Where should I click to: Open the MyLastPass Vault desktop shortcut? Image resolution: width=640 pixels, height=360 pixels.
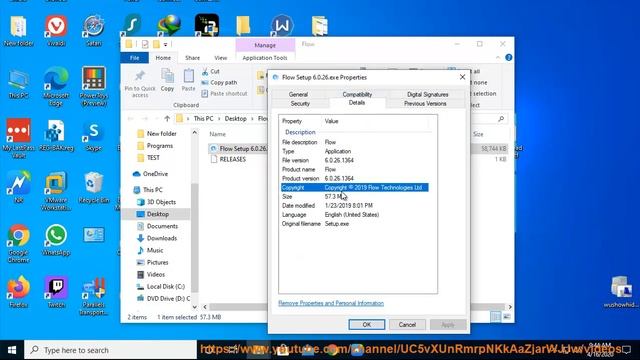click(x=18, y=138)
